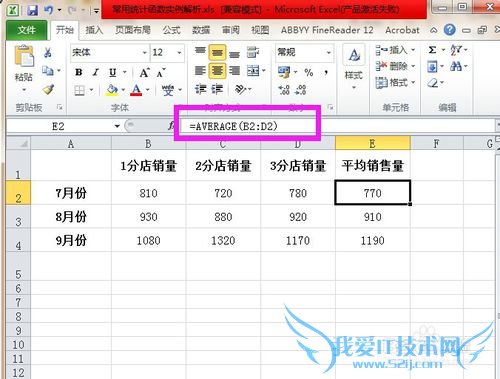Click the Sort and Filter icon

456,50
